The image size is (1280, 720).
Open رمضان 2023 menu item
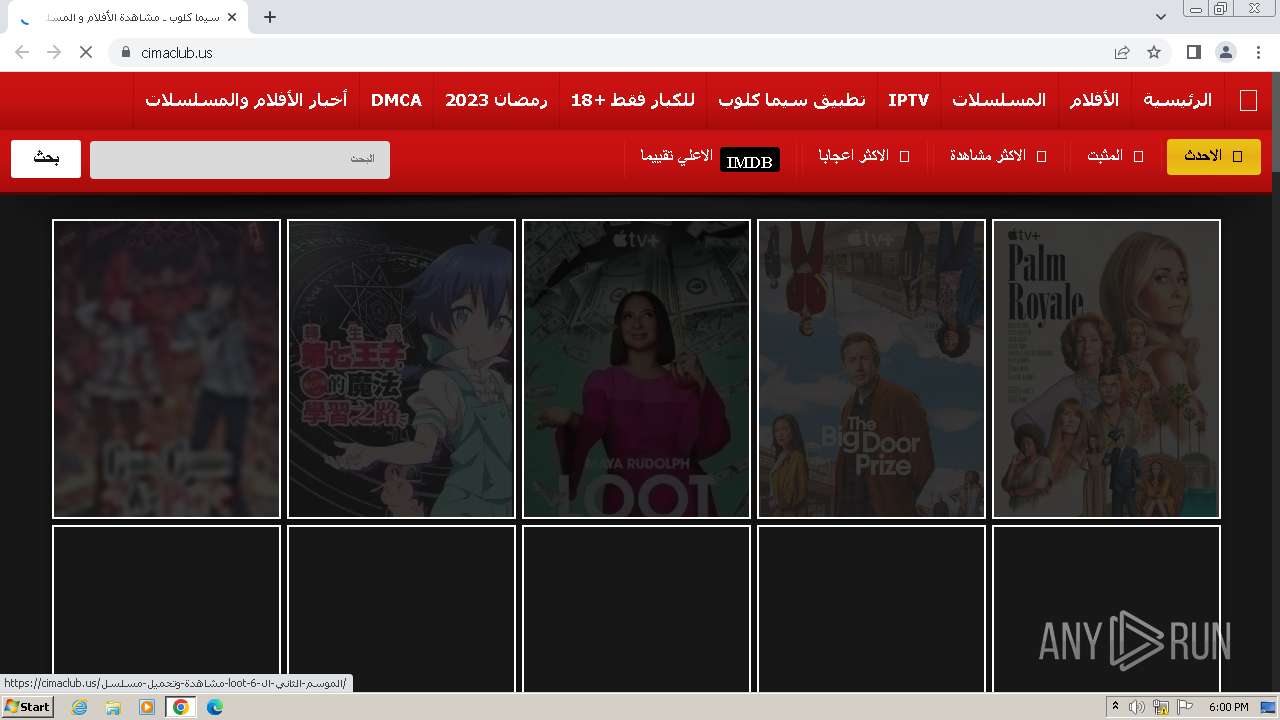[x=496, y=100]
